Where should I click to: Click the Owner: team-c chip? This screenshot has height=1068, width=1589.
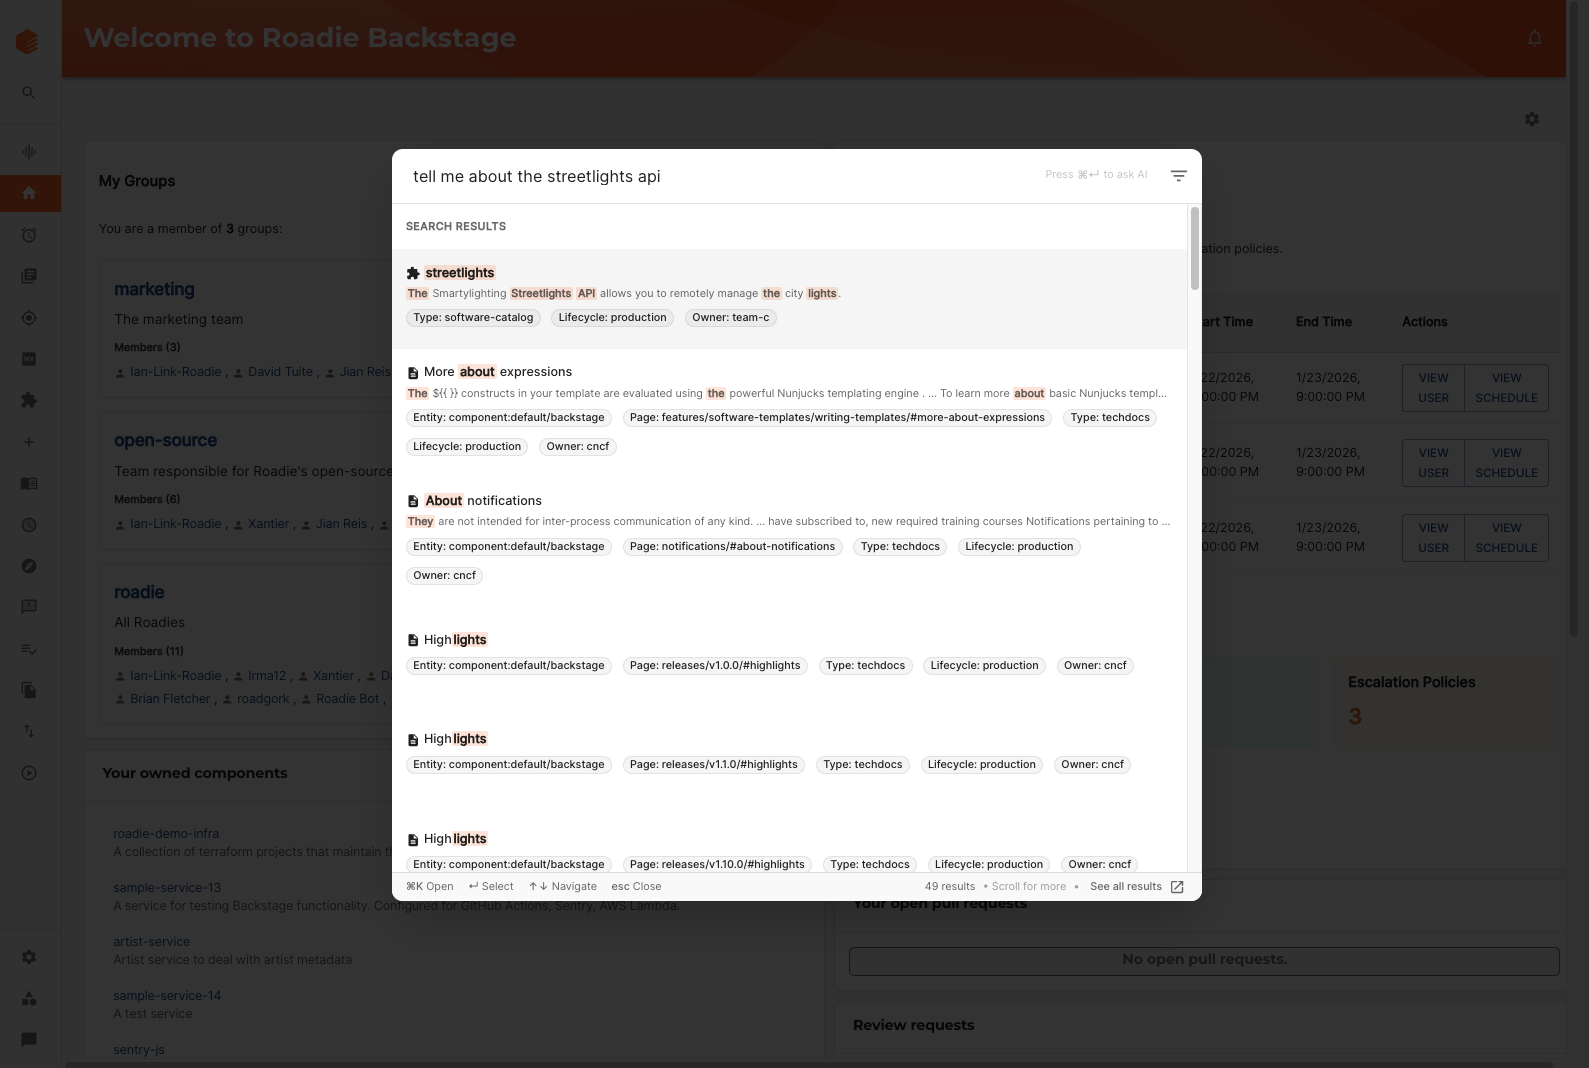pos(731,318)
